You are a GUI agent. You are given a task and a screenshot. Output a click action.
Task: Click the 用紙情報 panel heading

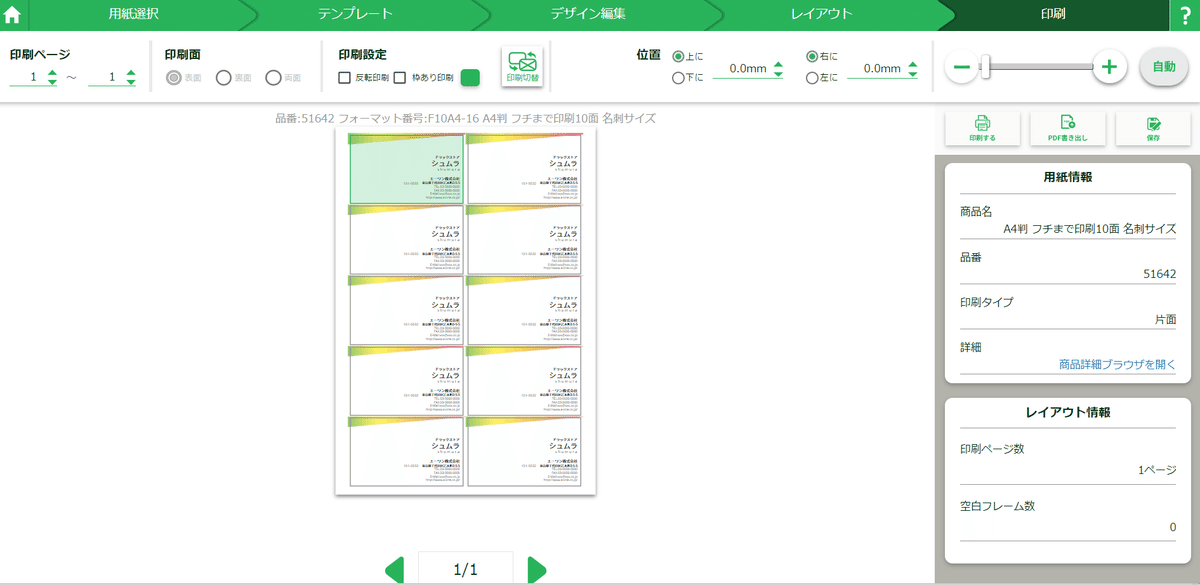click(1067, 177)
